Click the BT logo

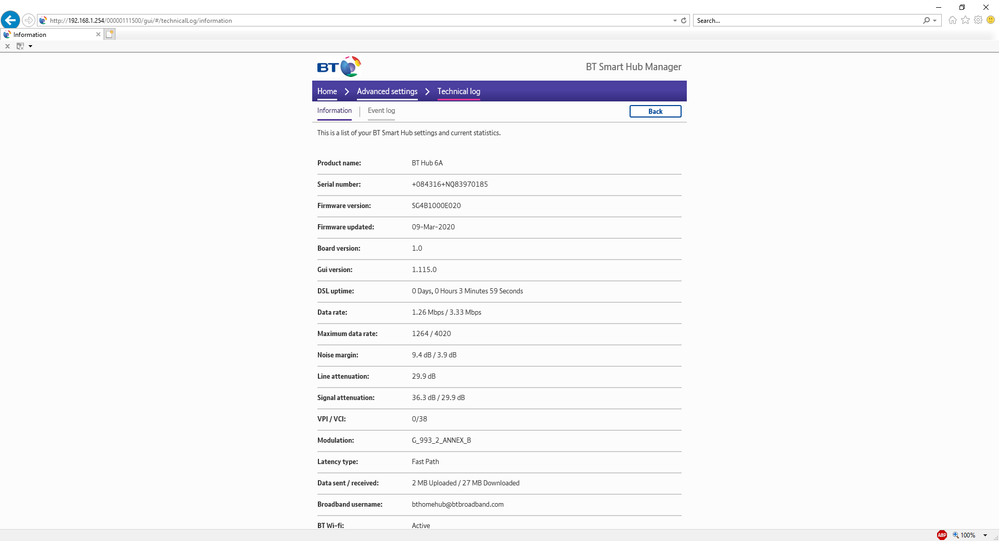[338, 67]
